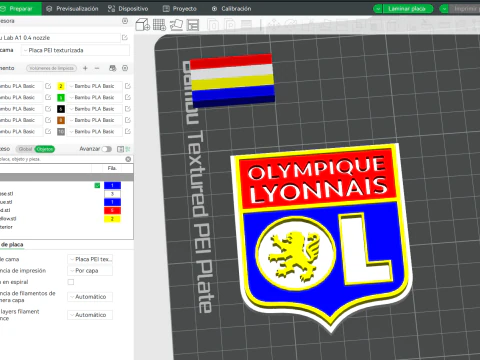
Task: Open Bambu PLA Basic dropdown for black filament 6
Action: (x=95, y=109)
